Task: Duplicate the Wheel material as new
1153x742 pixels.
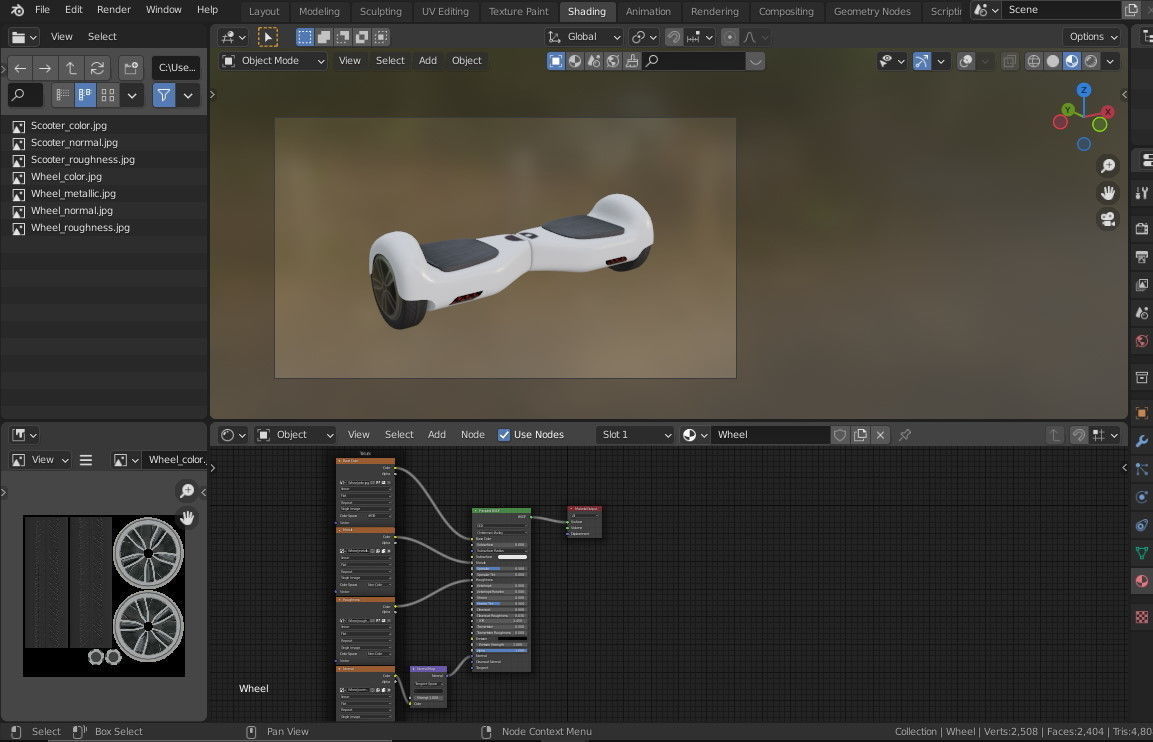Action: click(860, 435)
